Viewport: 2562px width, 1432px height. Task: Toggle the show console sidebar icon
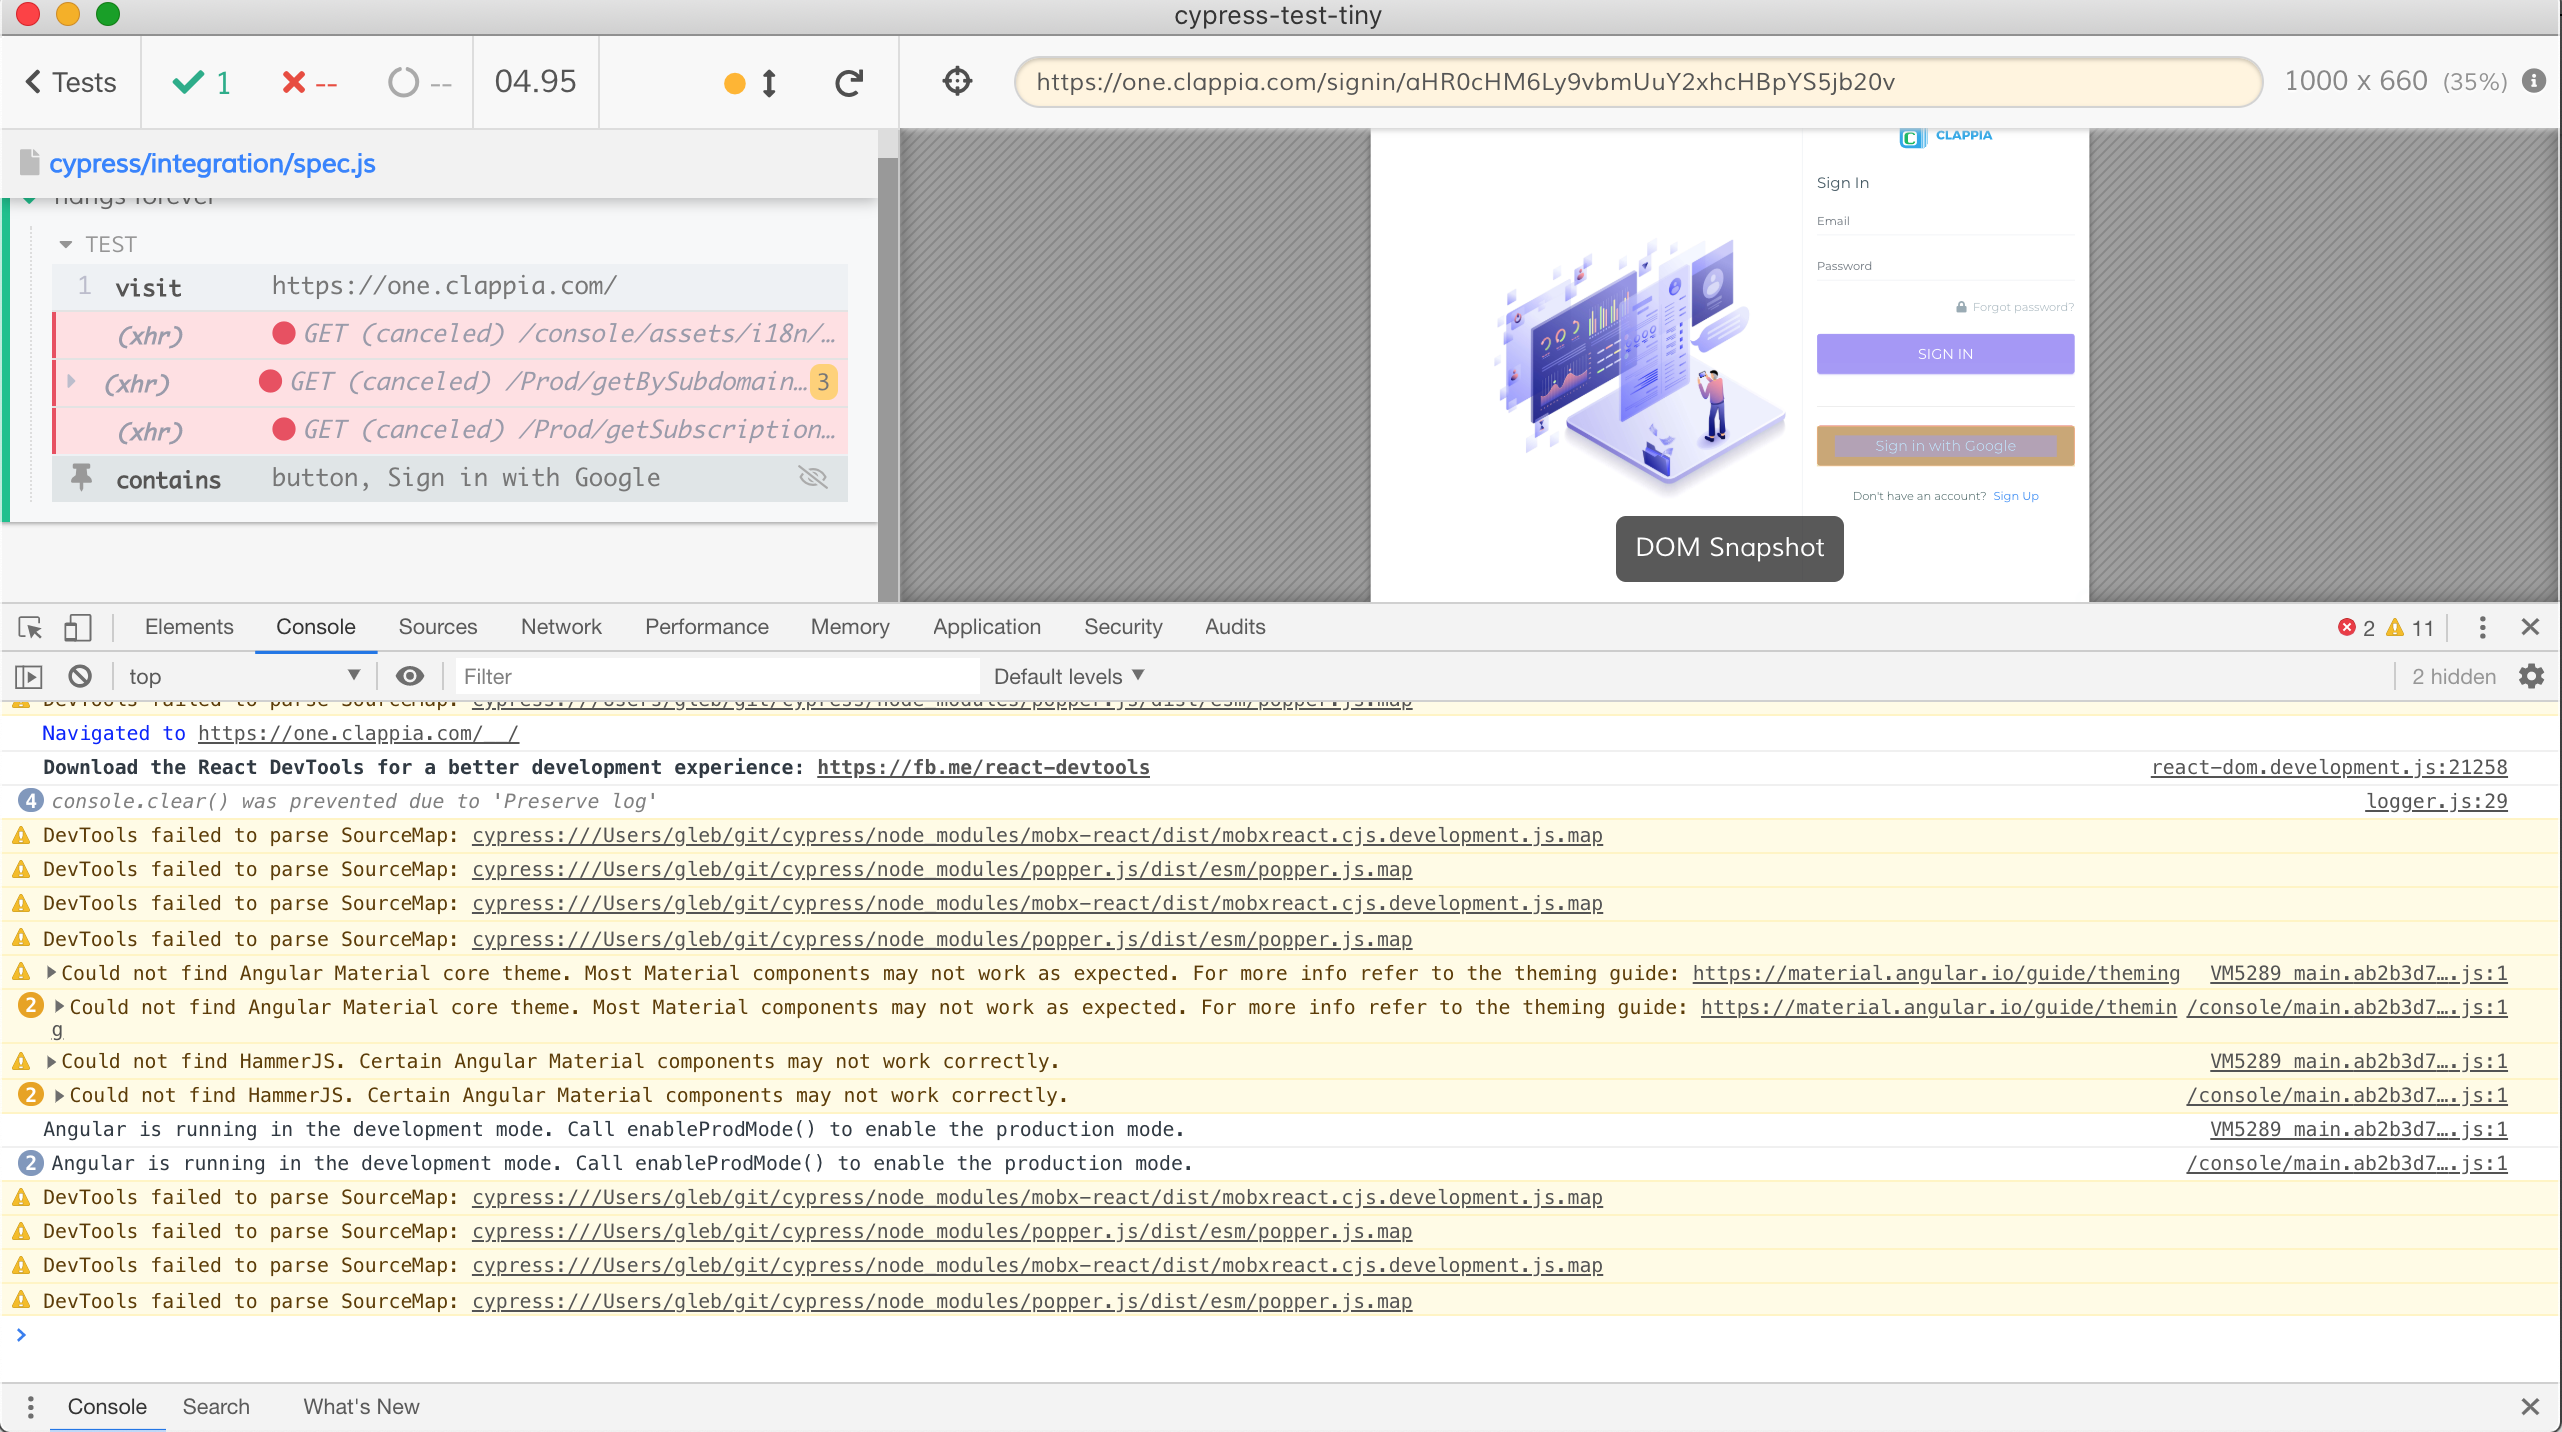coord(27,676)
